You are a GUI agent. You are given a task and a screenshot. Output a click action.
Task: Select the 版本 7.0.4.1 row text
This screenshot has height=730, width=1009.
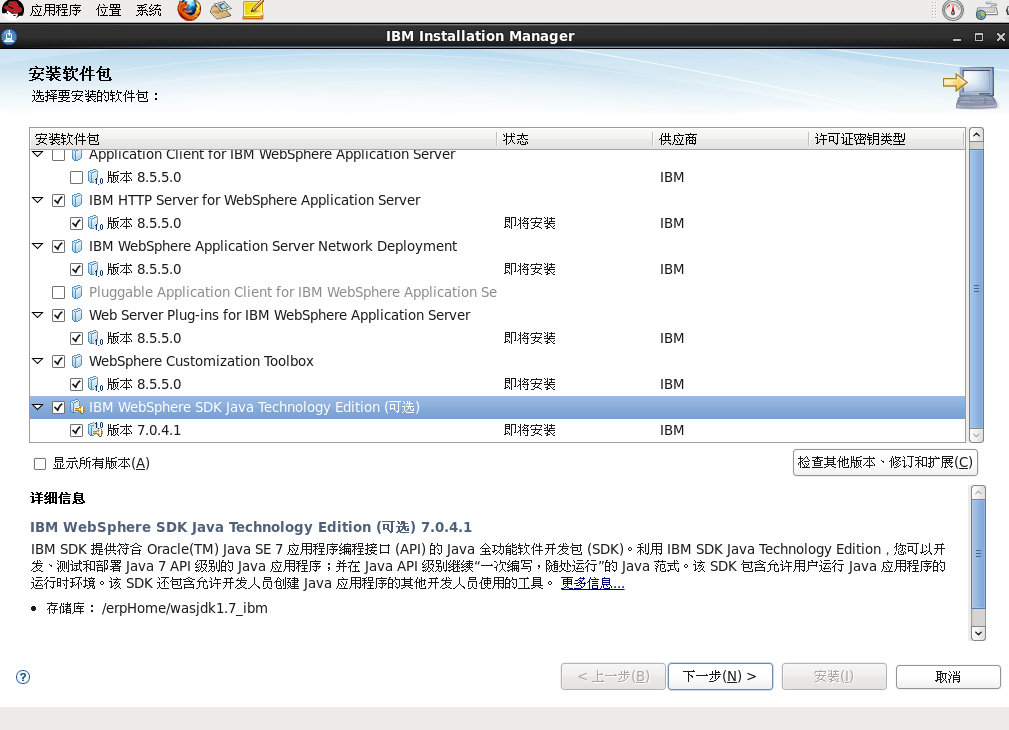pos(143,430)
